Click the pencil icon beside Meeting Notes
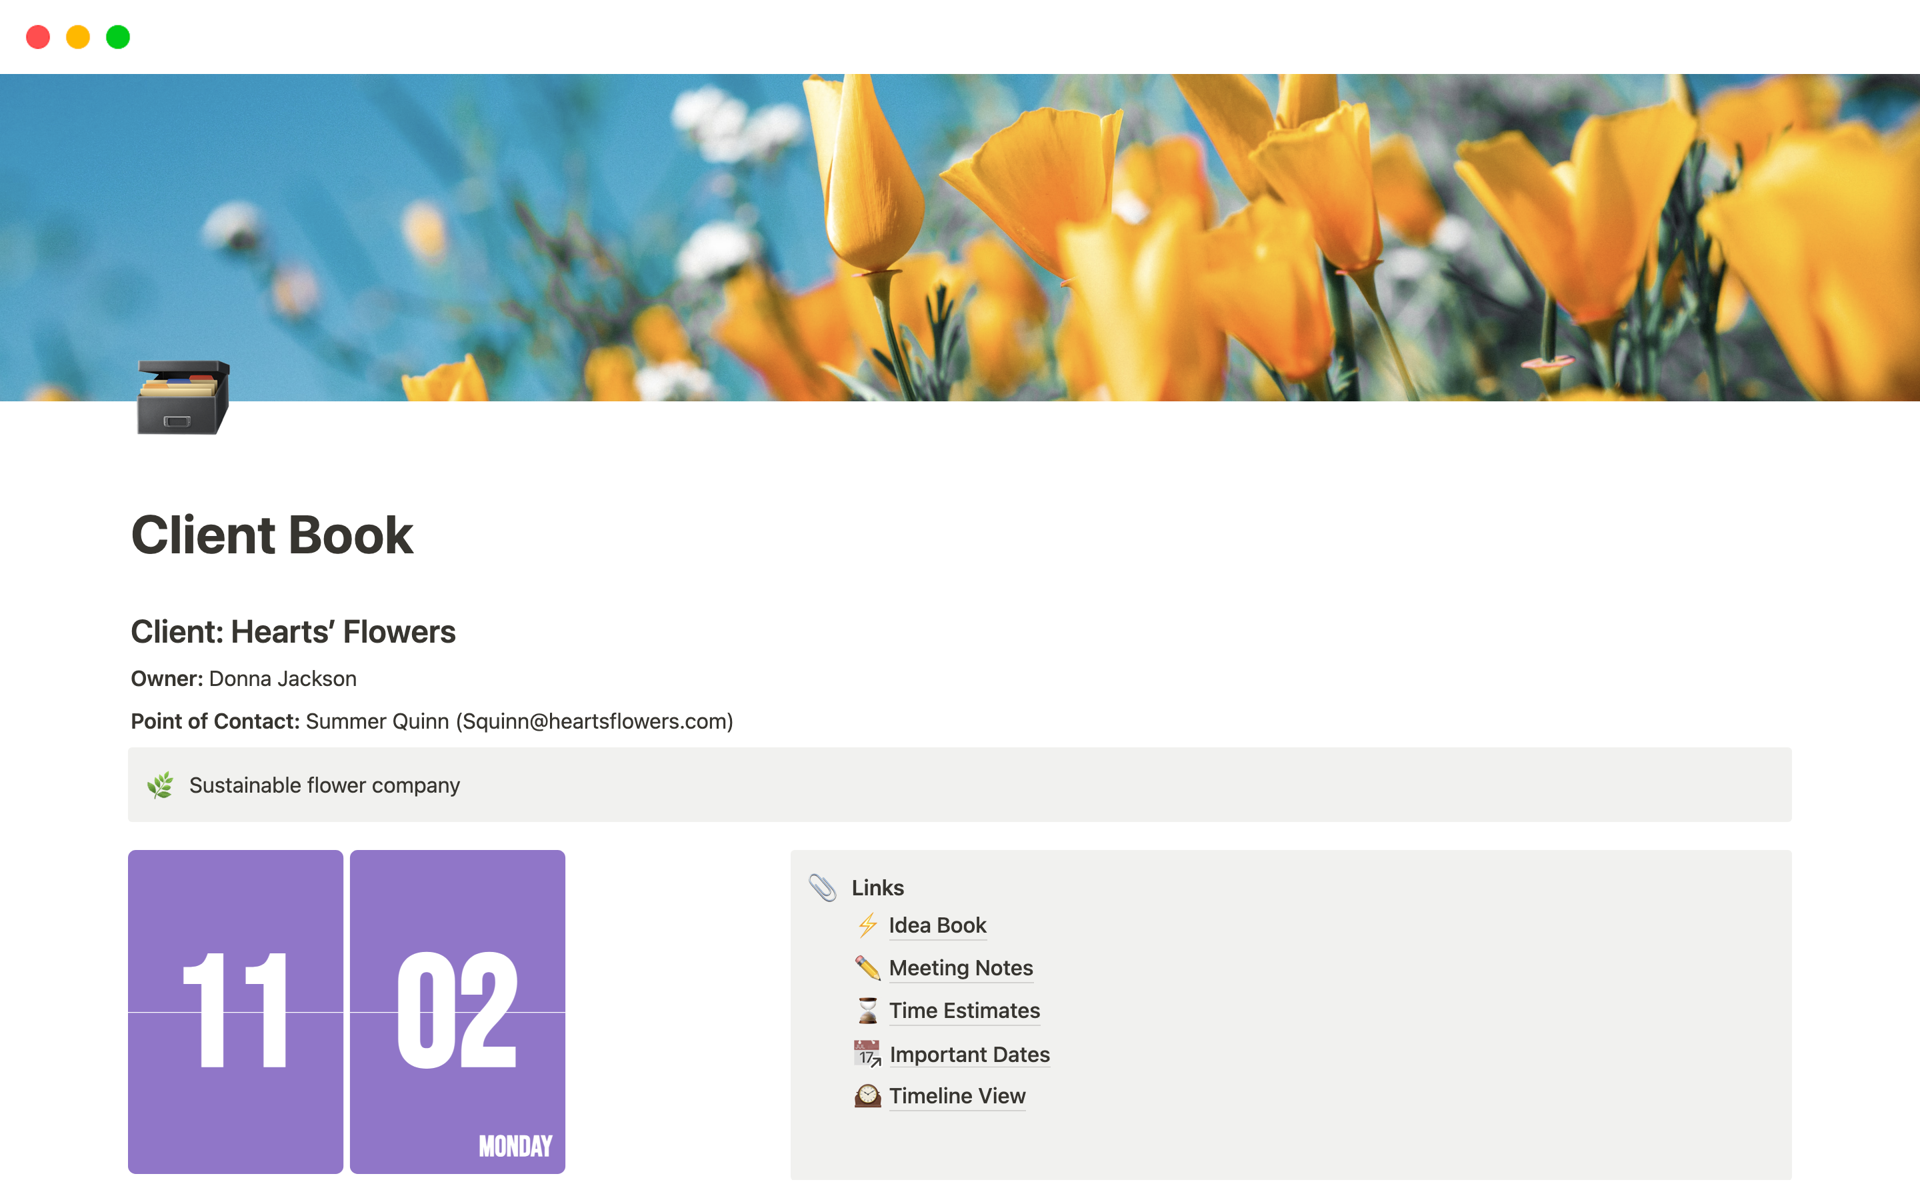 click(x=866, y=967)
